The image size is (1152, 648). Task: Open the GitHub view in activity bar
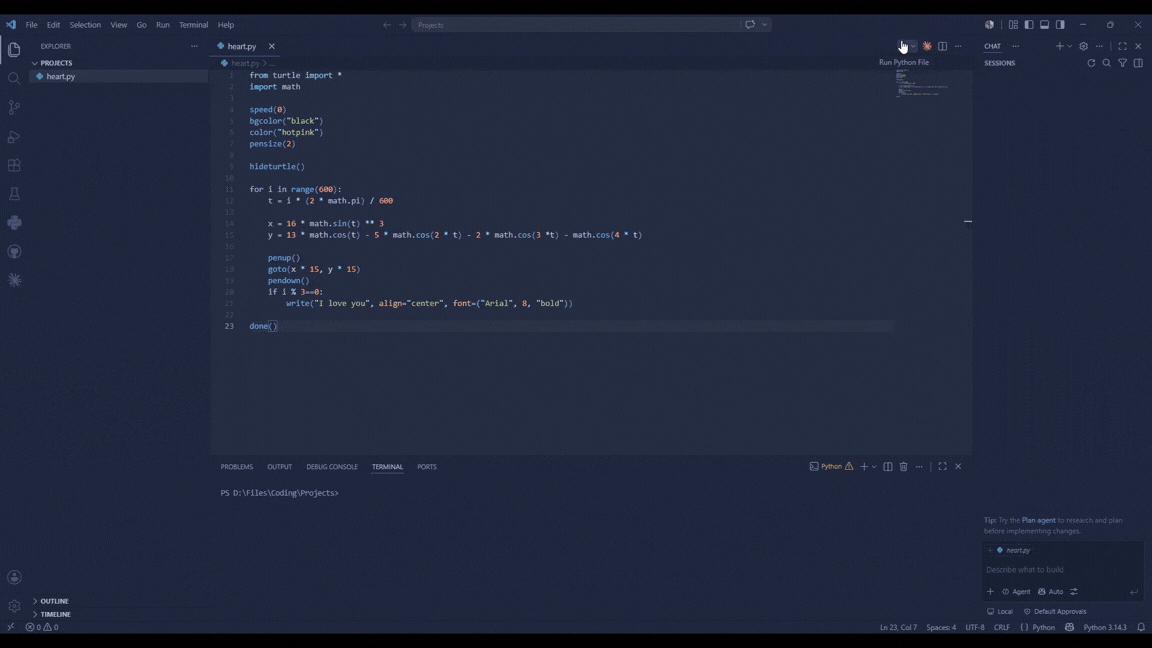(x=14, y=251)
